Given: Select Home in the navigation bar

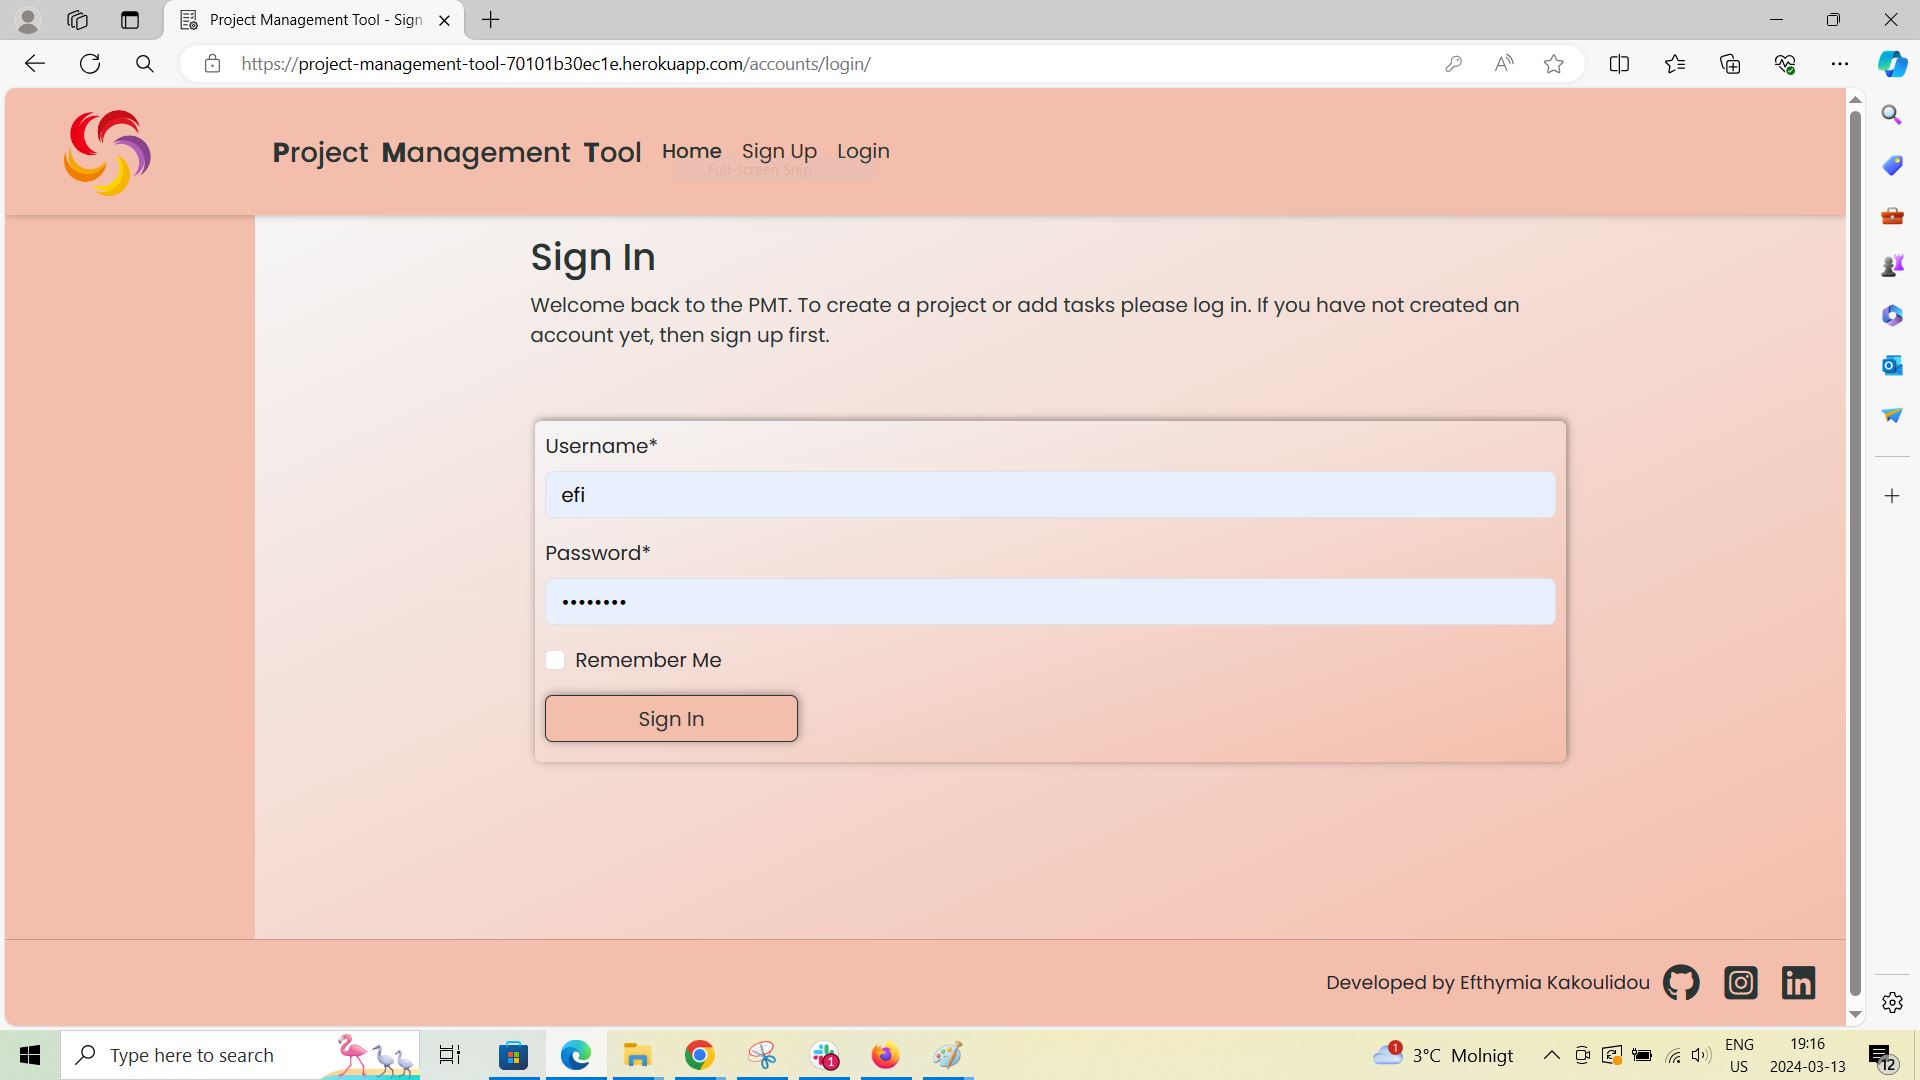Looking at the screenshot, I should (x=691, y=151).
